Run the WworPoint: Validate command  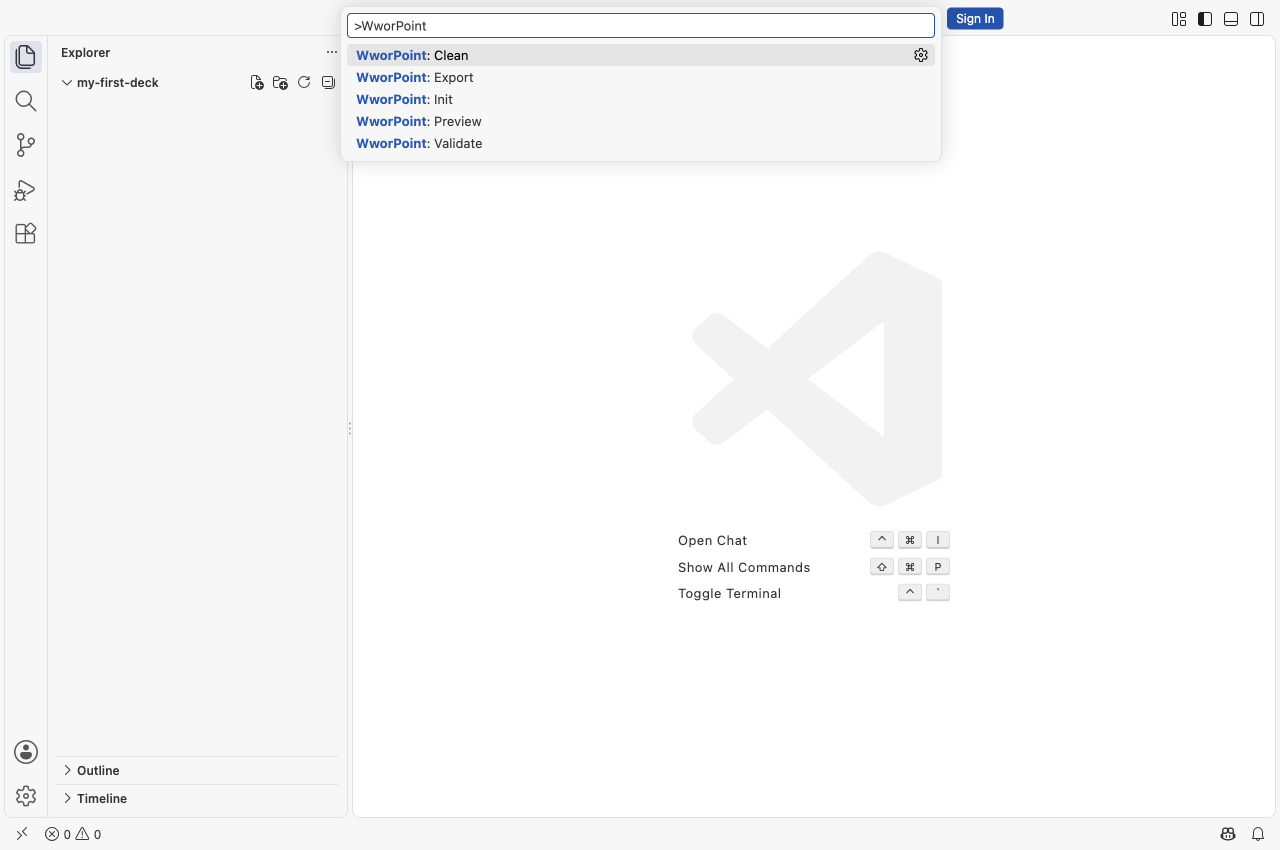pos(640,143)
